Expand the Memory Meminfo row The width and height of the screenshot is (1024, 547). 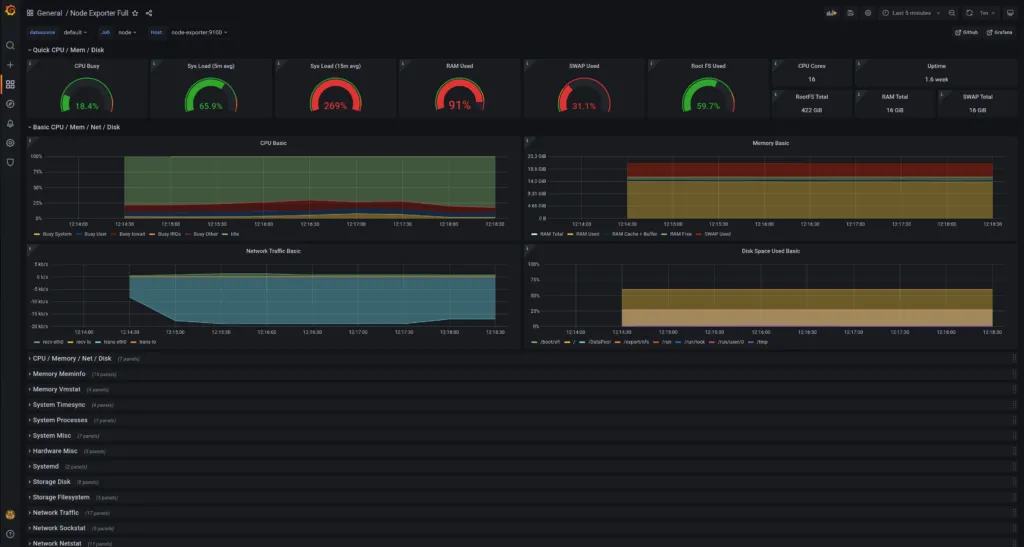(59, 374)
